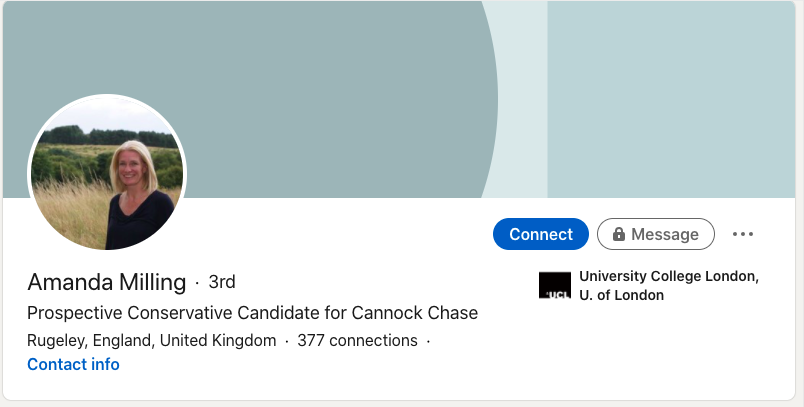This screenshot has width=804, height=407.
Task: Open the three-dot More actions menu
Action: [x=742, y=234]
